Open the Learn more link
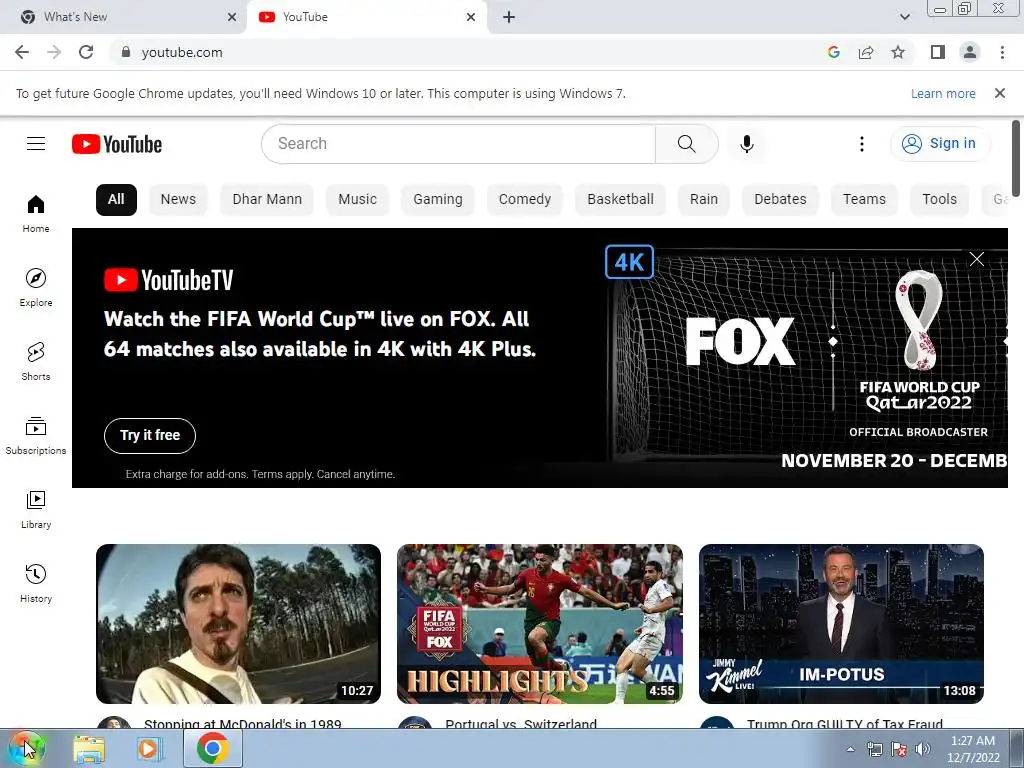Image resolution: width=1024 pixels, height=768 pixels. click(943, 93)
